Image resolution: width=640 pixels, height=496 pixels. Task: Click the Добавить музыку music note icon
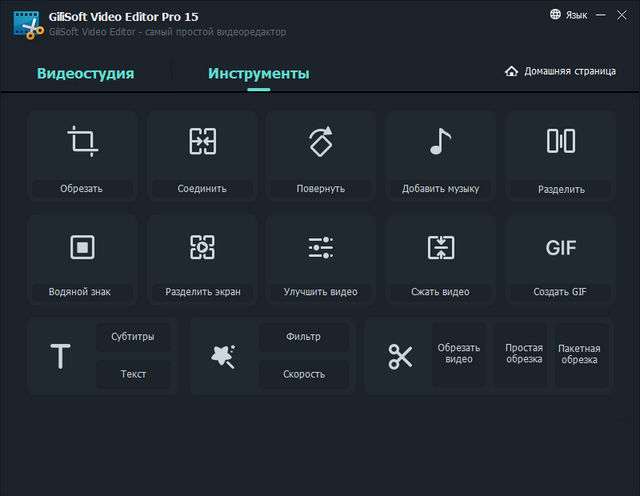[x=440, y=142]
